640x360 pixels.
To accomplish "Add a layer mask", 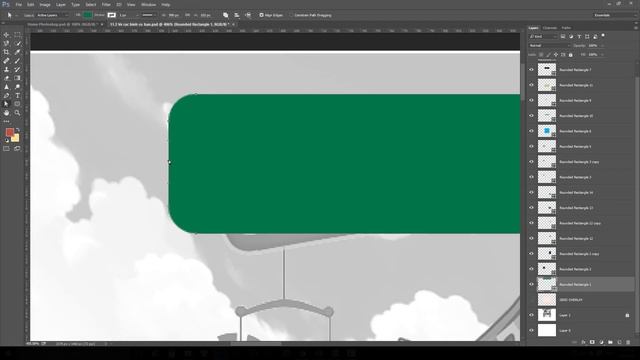I will 592,342.
